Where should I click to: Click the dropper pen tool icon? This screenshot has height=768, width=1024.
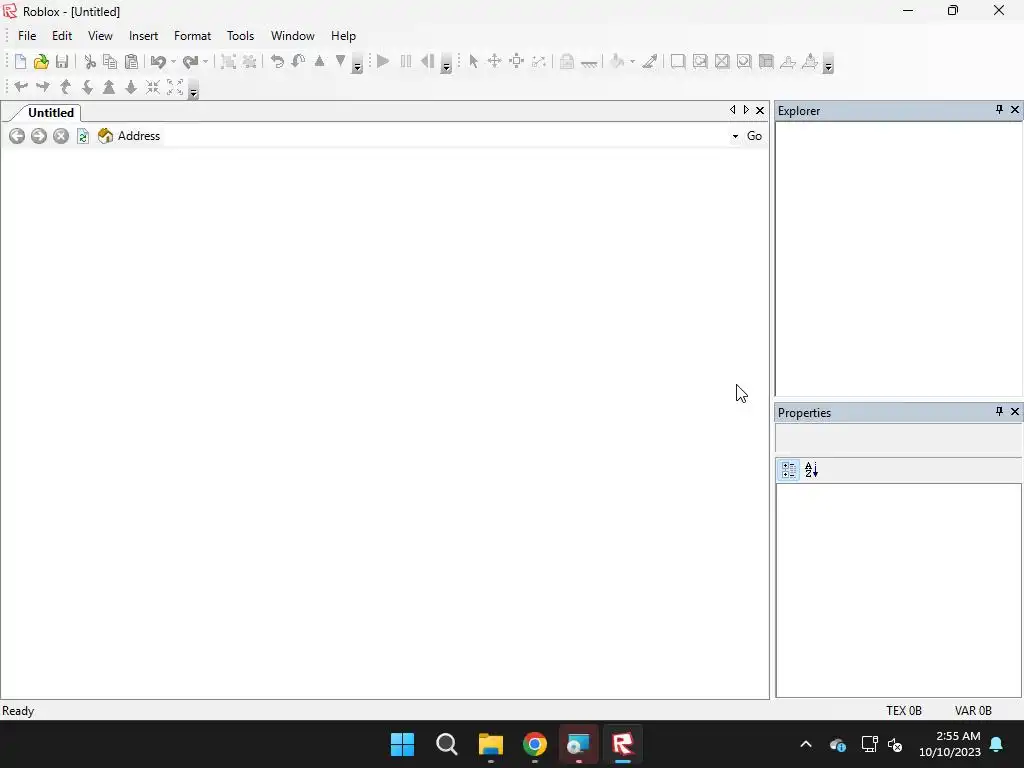(x=649, y=61)
